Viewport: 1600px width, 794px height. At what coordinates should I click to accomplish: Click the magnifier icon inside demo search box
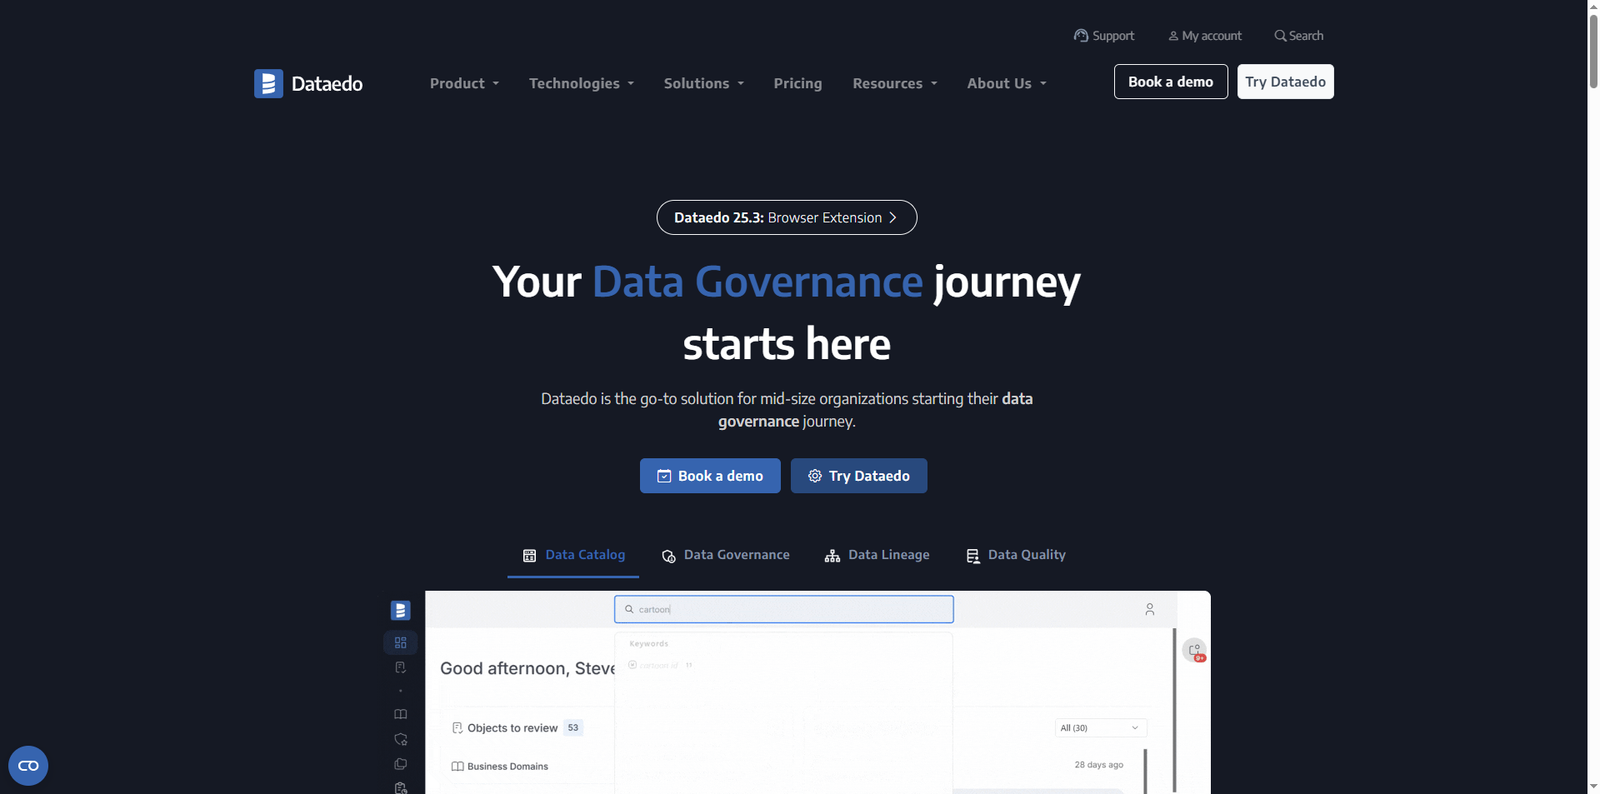(629, 609)
